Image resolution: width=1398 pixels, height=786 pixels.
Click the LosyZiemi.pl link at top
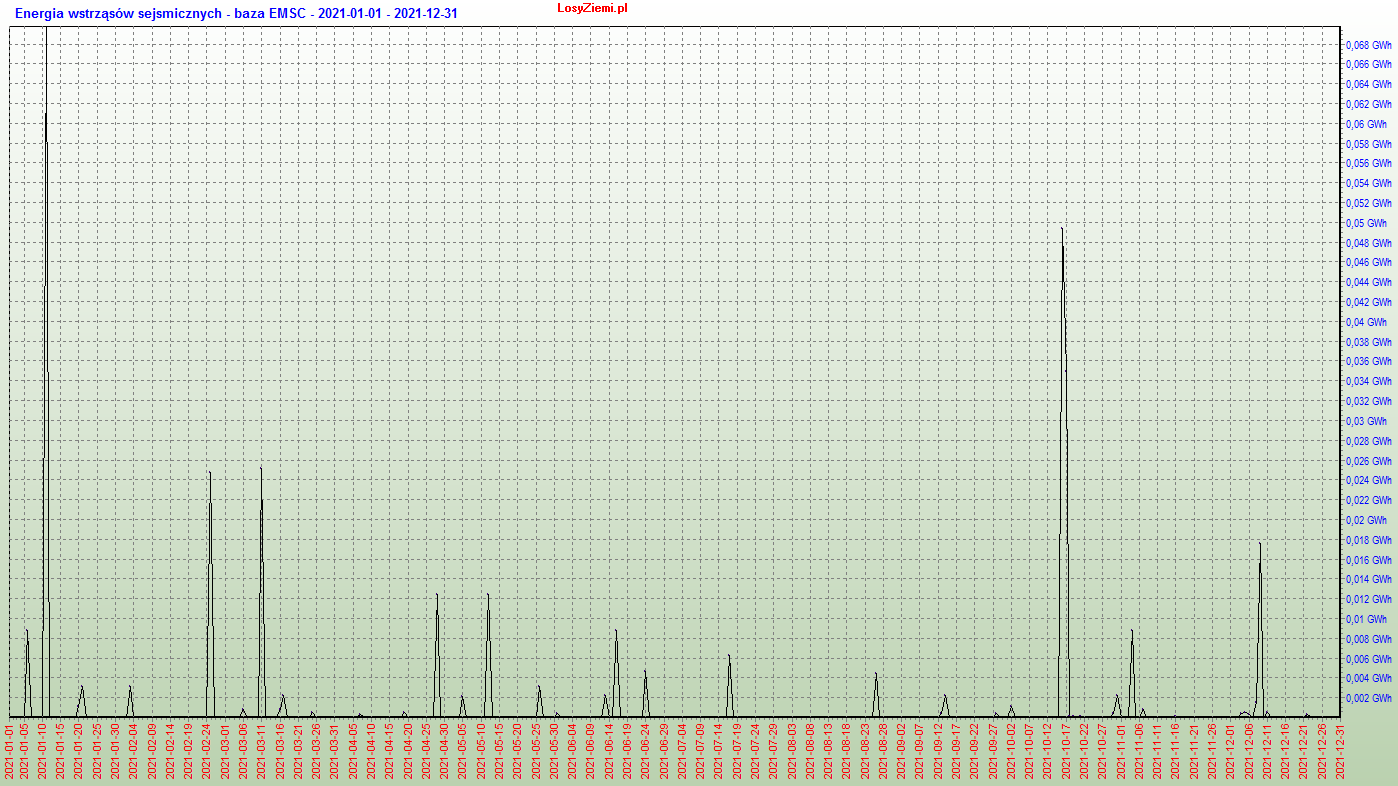[x=592, y=8]
